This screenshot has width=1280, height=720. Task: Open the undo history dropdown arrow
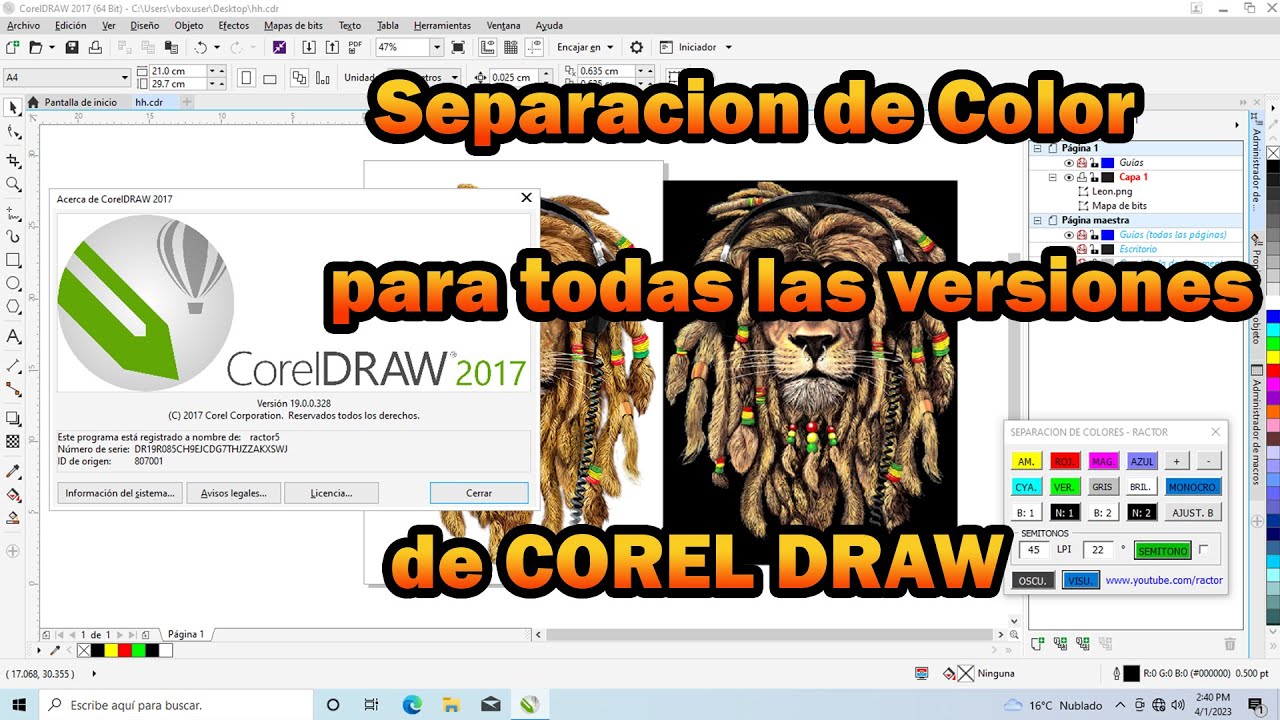tap(217, 47)
